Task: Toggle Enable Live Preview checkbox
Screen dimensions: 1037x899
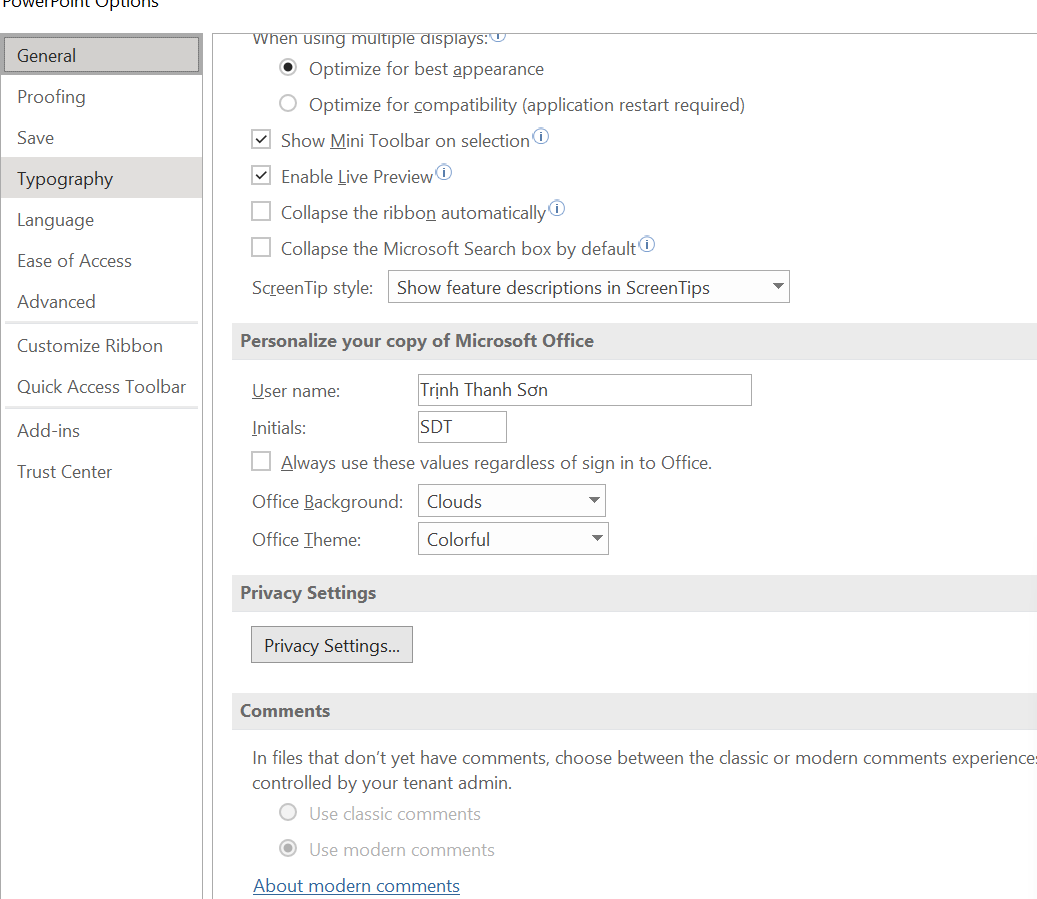Action: 261,175
